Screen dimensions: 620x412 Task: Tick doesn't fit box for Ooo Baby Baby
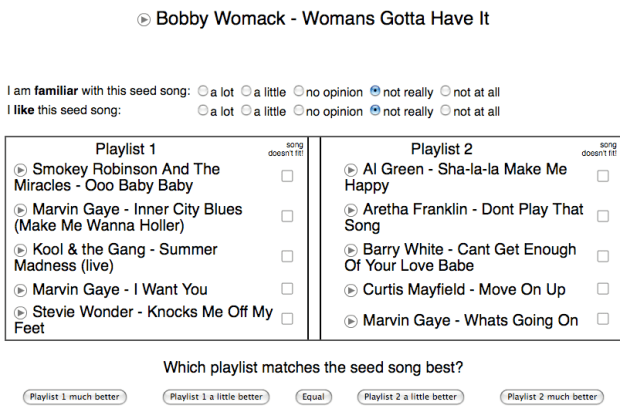[287, 176]
